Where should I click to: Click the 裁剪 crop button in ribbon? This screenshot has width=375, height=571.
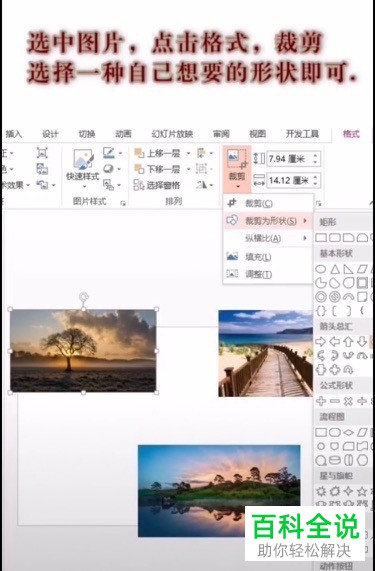click(237, 169)
